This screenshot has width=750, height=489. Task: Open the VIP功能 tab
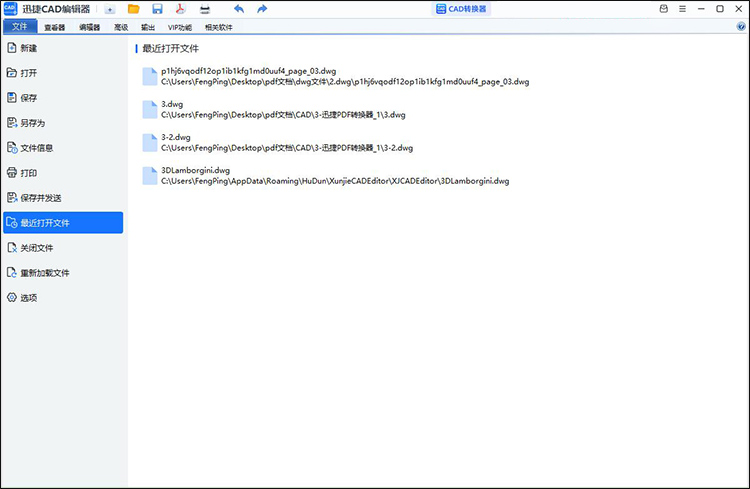tap(180, 27)
